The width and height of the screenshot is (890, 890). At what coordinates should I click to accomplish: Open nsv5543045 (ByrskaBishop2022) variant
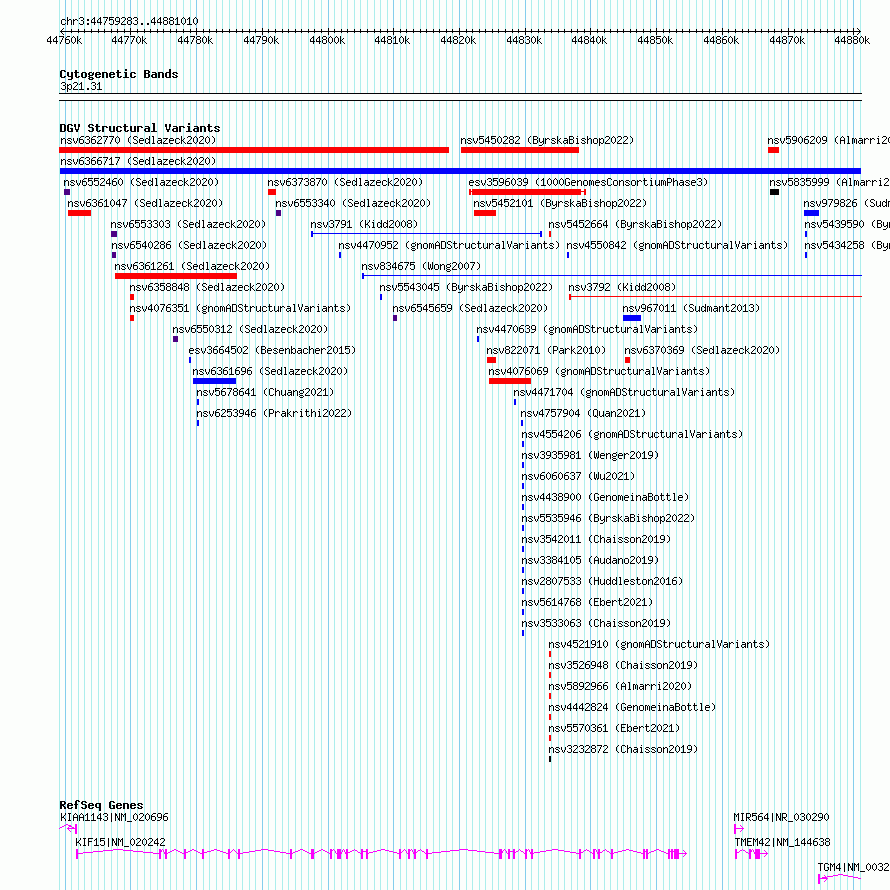click(466, 287)
